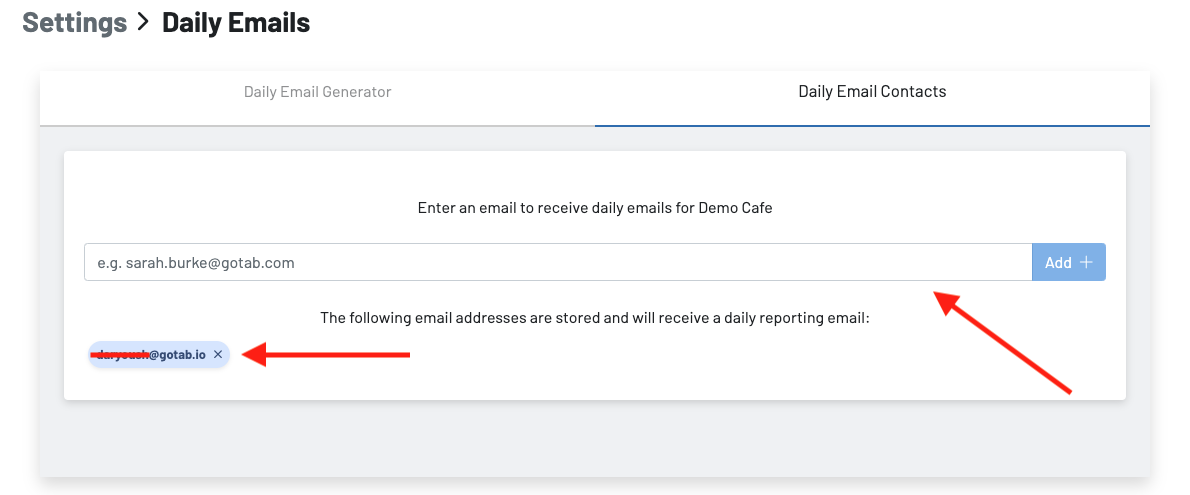Select the Daily Email Contacts tab
The height and width of the screenshot is (495, 1190).
[872, 92]
